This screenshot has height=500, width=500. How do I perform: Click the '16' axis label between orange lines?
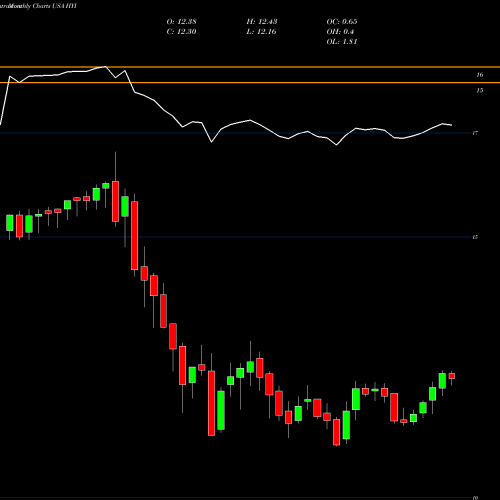479,75
